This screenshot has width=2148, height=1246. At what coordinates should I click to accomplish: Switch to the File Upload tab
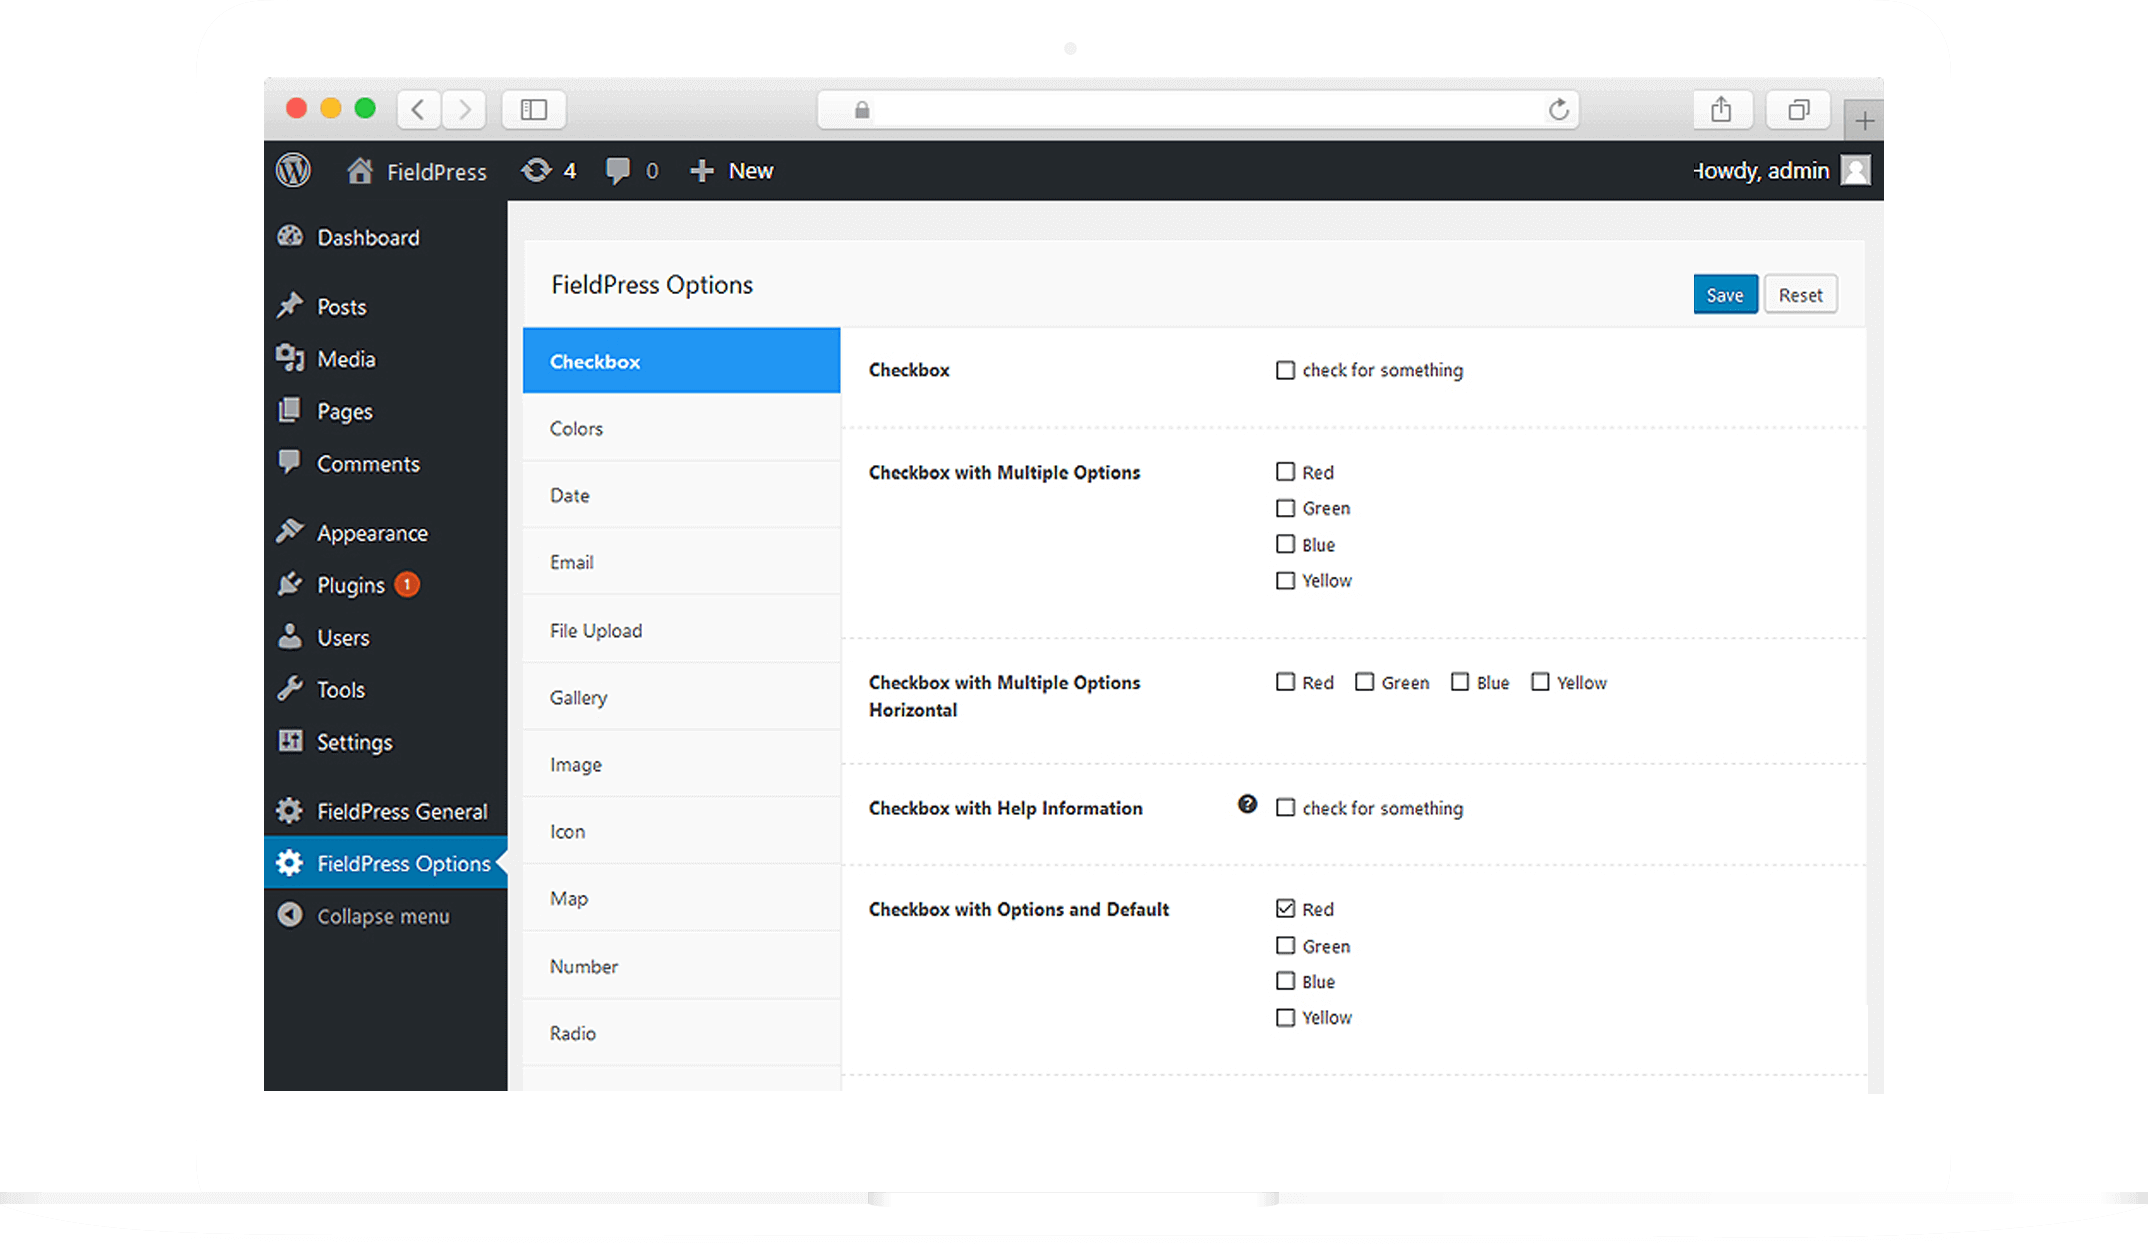tap(681, 630)
